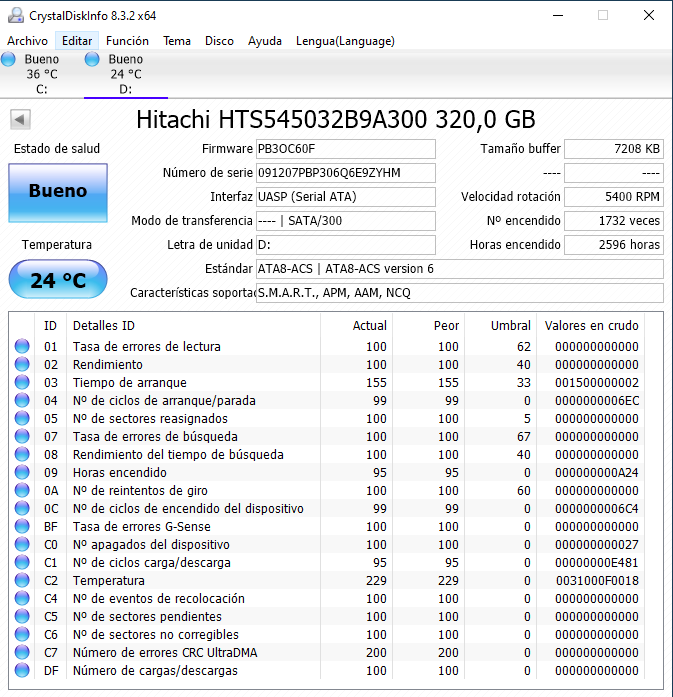The width and height of the screenshot is (673, 697).
Task: Switch to the C: disk tab
Action: coord(42,74)
